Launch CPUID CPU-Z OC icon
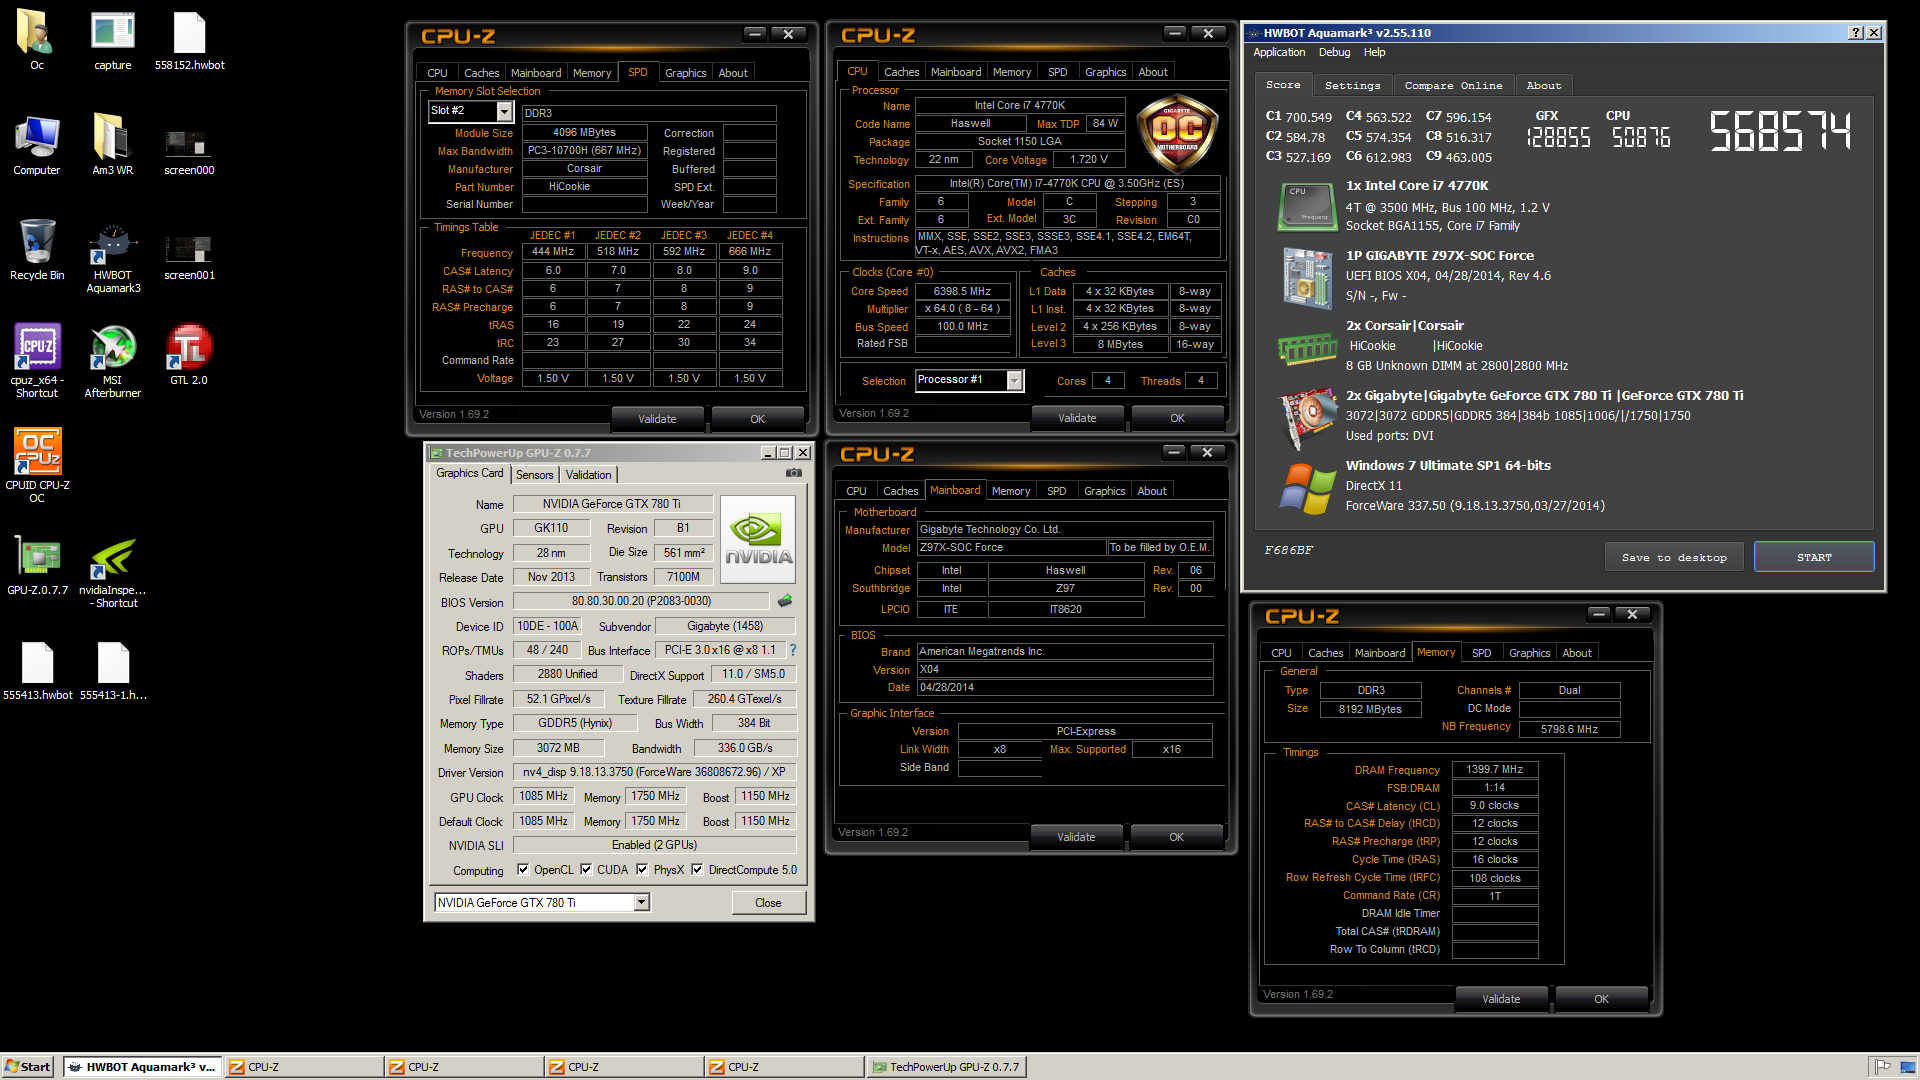 pos(36,466)
